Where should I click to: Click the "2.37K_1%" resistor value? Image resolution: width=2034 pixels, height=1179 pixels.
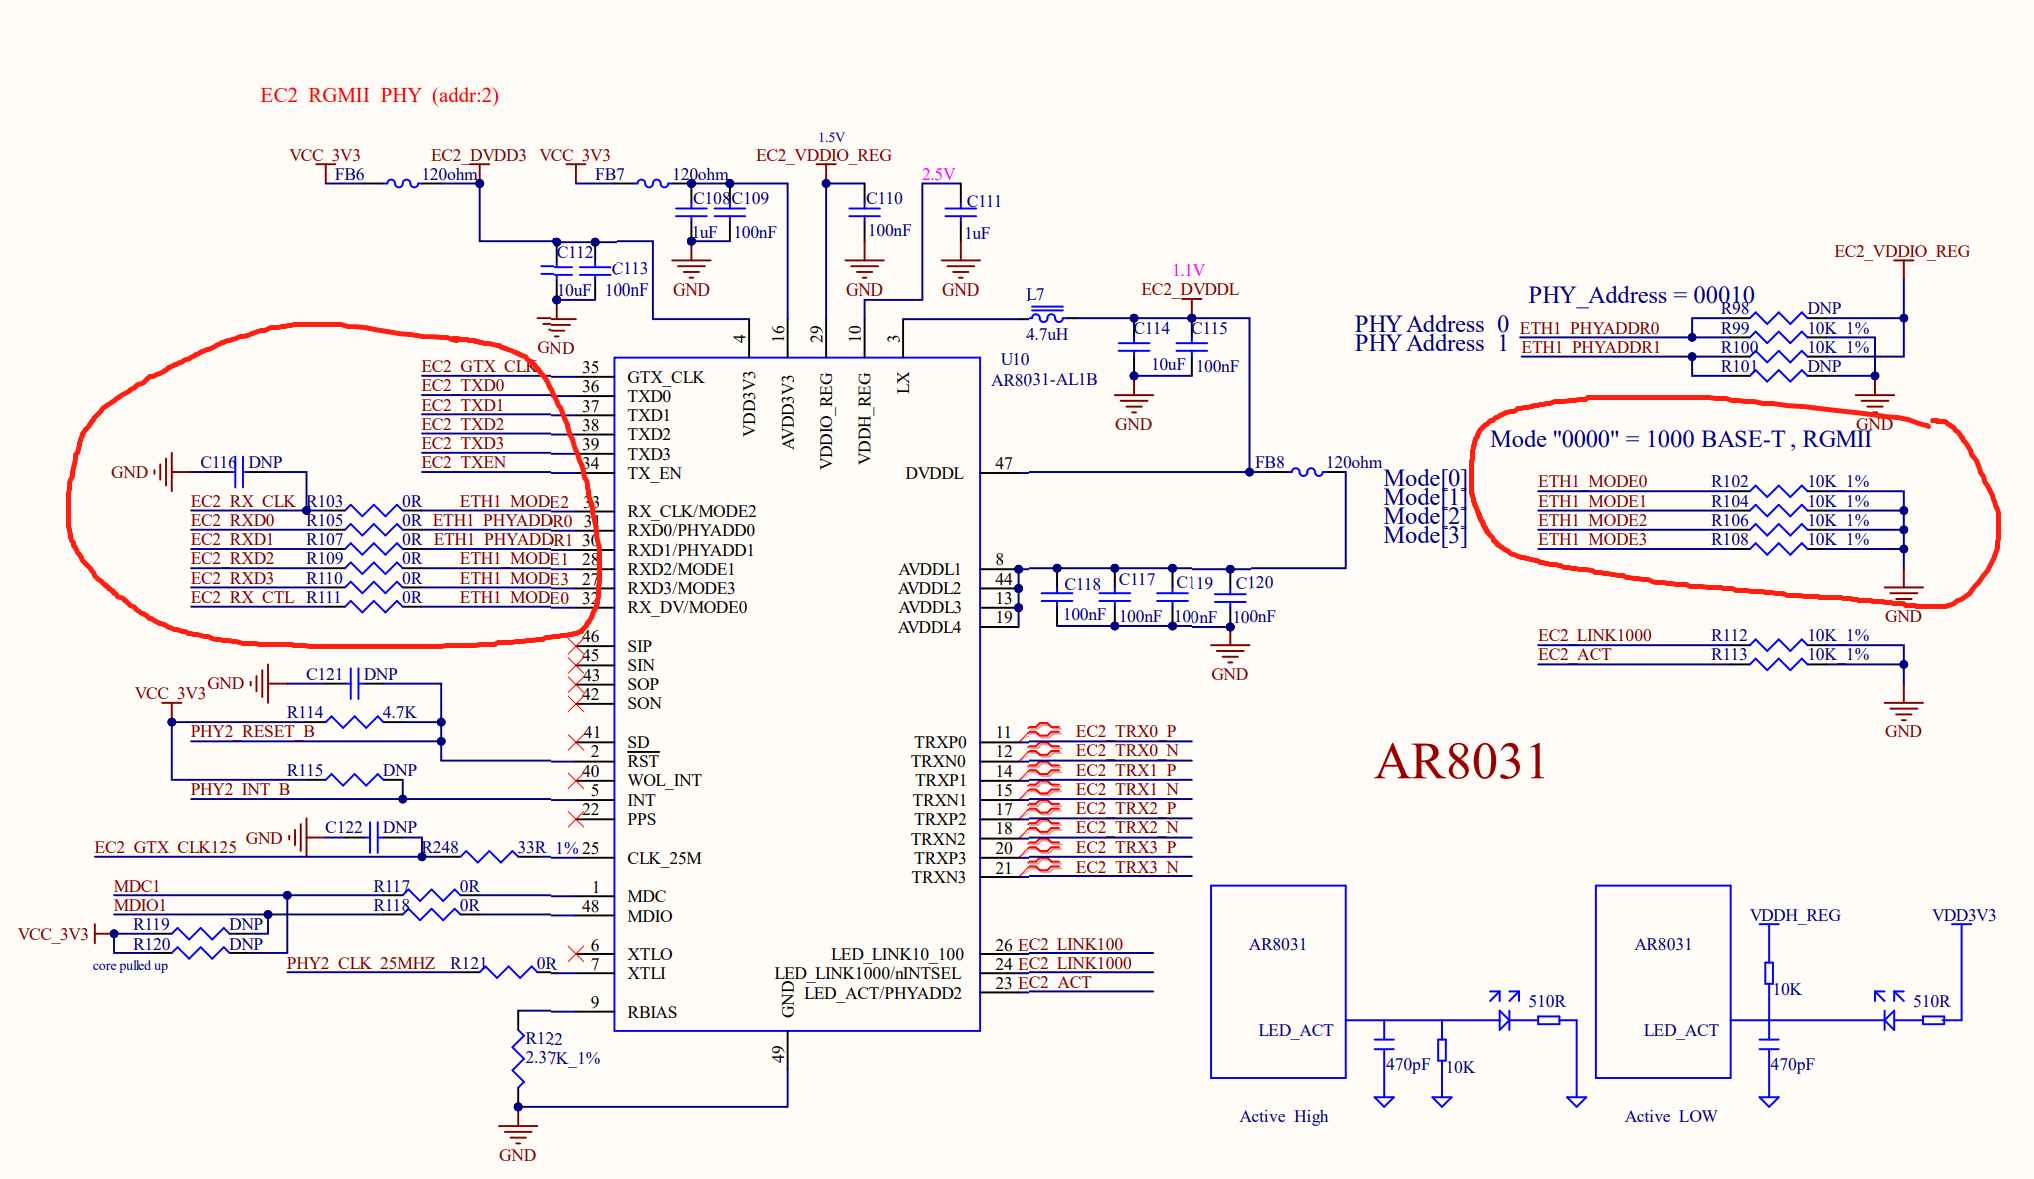[562, 1058]
